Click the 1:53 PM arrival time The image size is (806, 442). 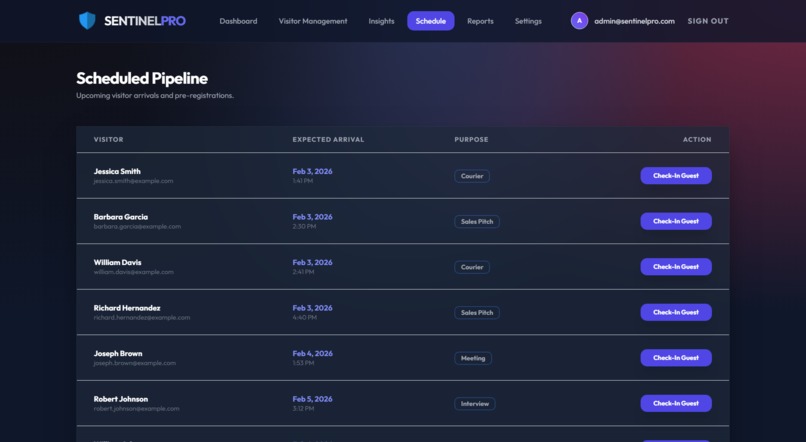(303, 363)
